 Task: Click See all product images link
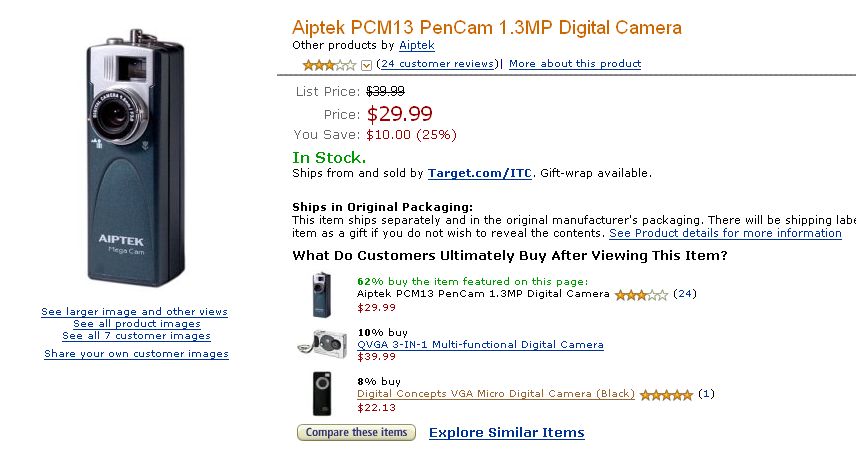137,324
